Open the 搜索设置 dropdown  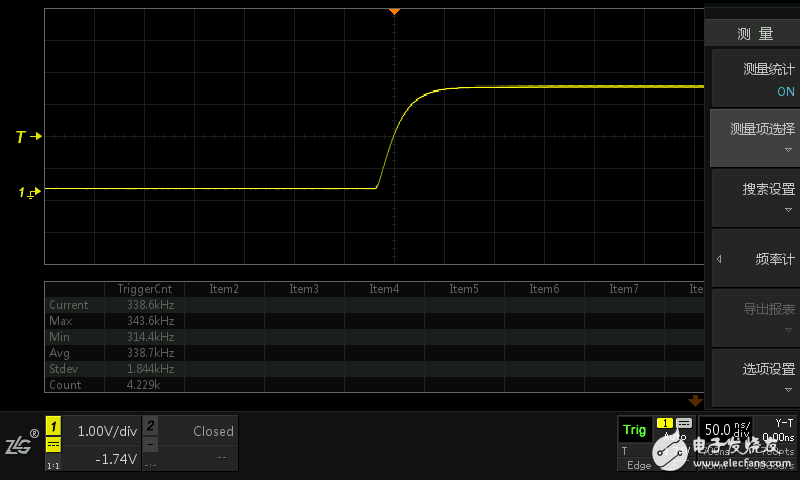tap(755, 197)
